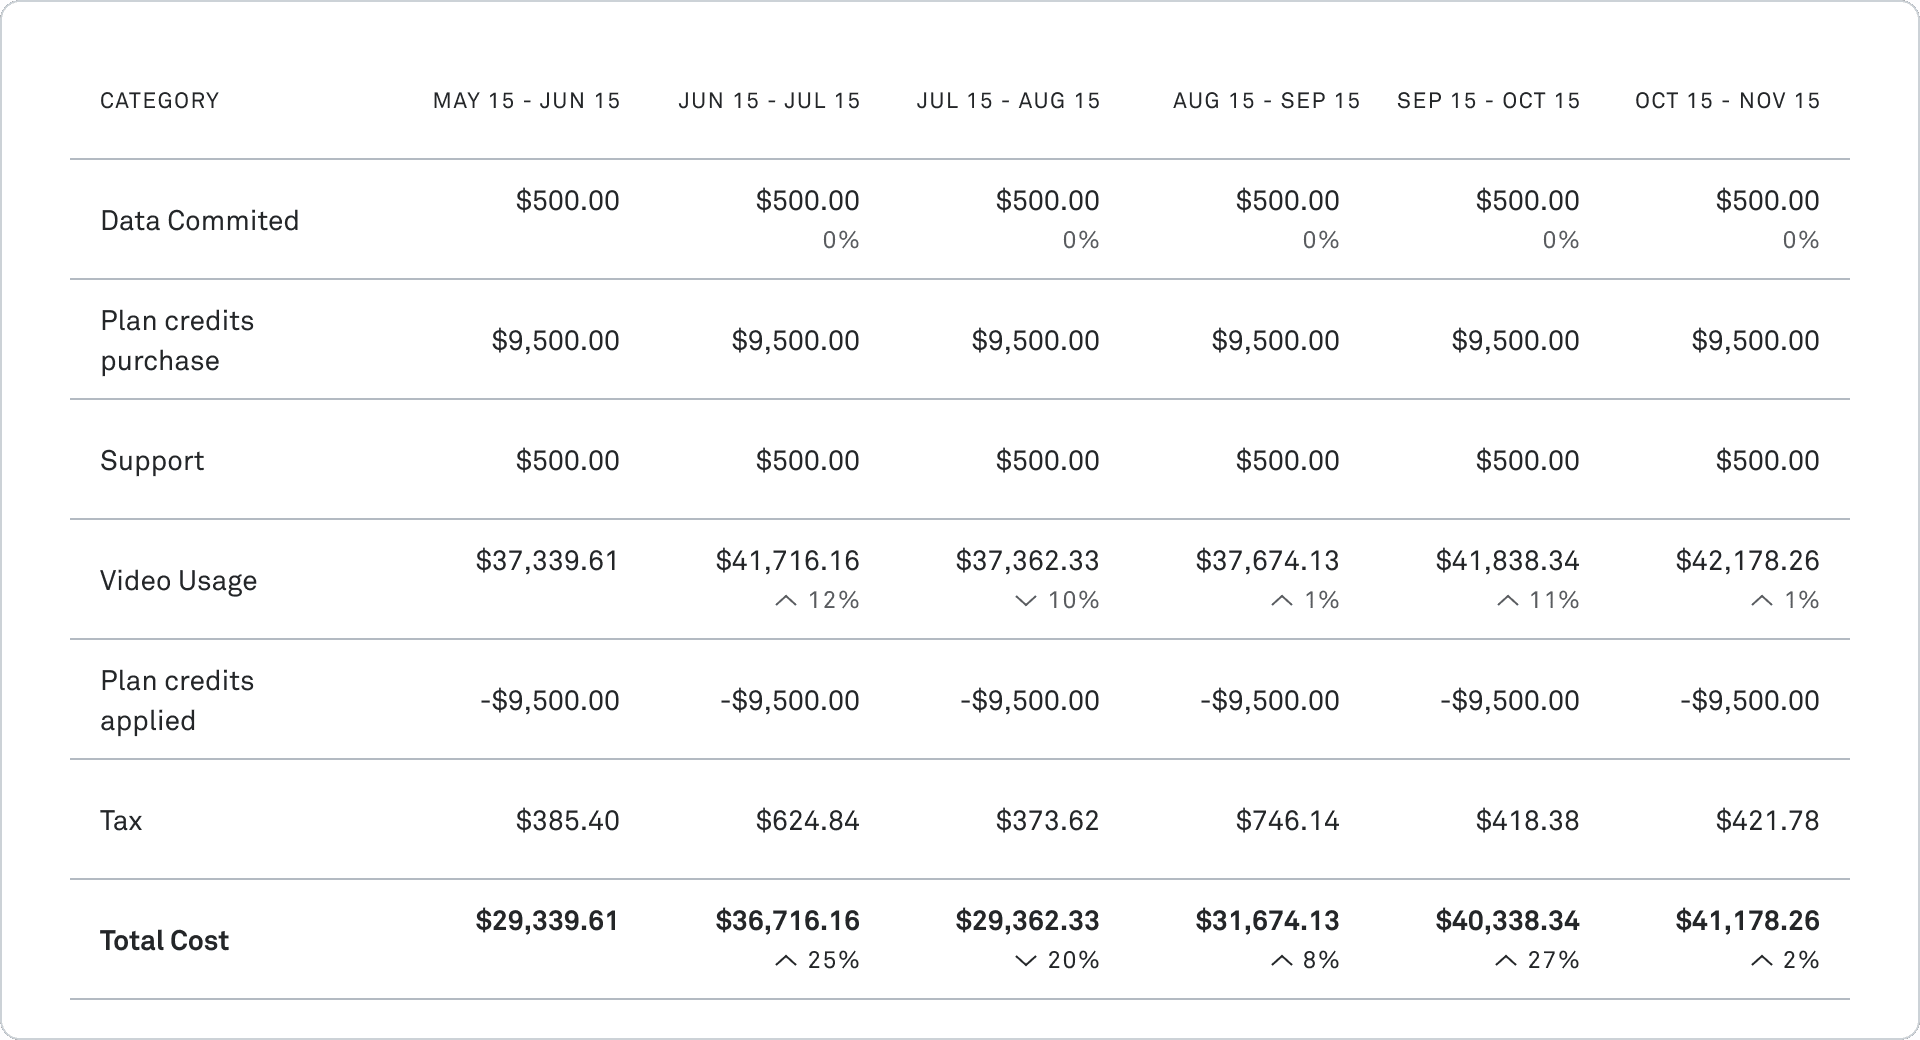Select the MAY 15 - JUN 15 column header
1920x1040 pixels.
point(526,101)
